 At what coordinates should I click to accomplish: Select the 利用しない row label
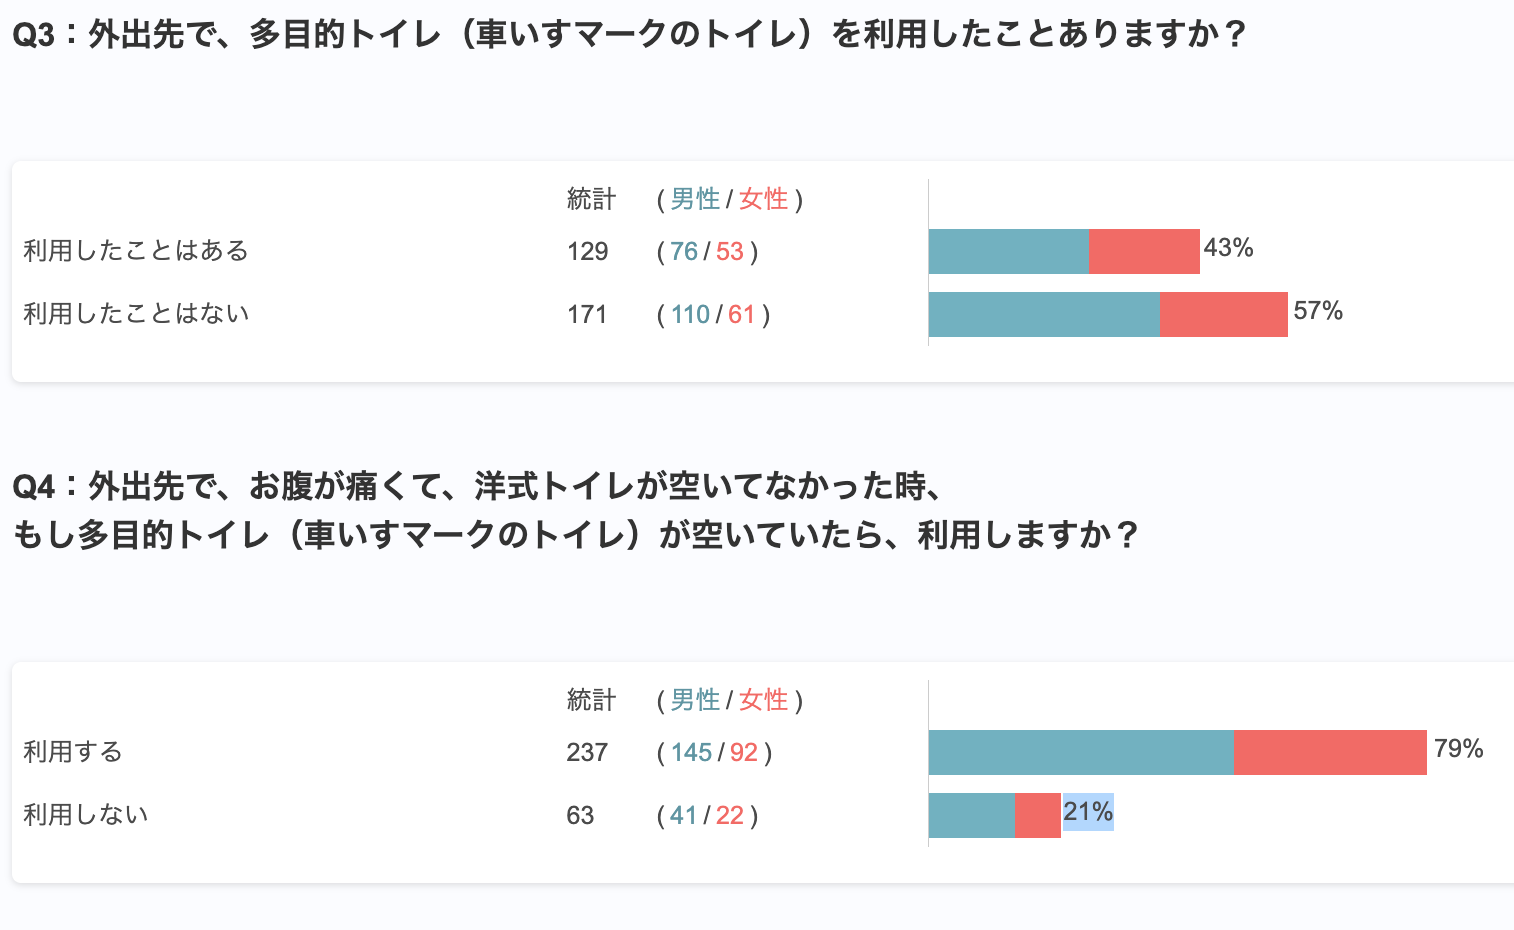click(x=86, y=815)
